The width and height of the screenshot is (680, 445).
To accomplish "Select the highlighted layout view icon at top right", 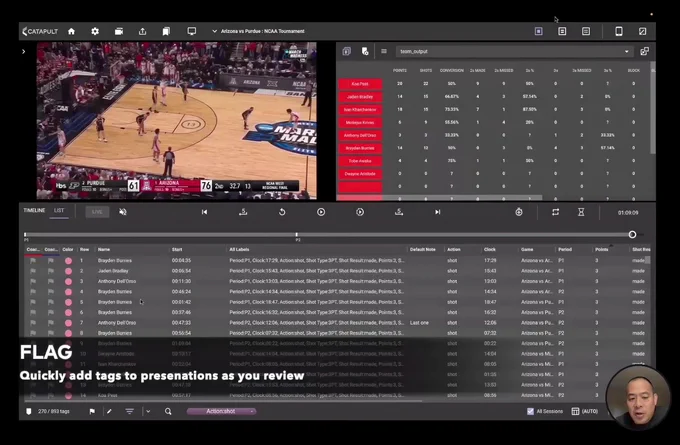I will point(538,31).
